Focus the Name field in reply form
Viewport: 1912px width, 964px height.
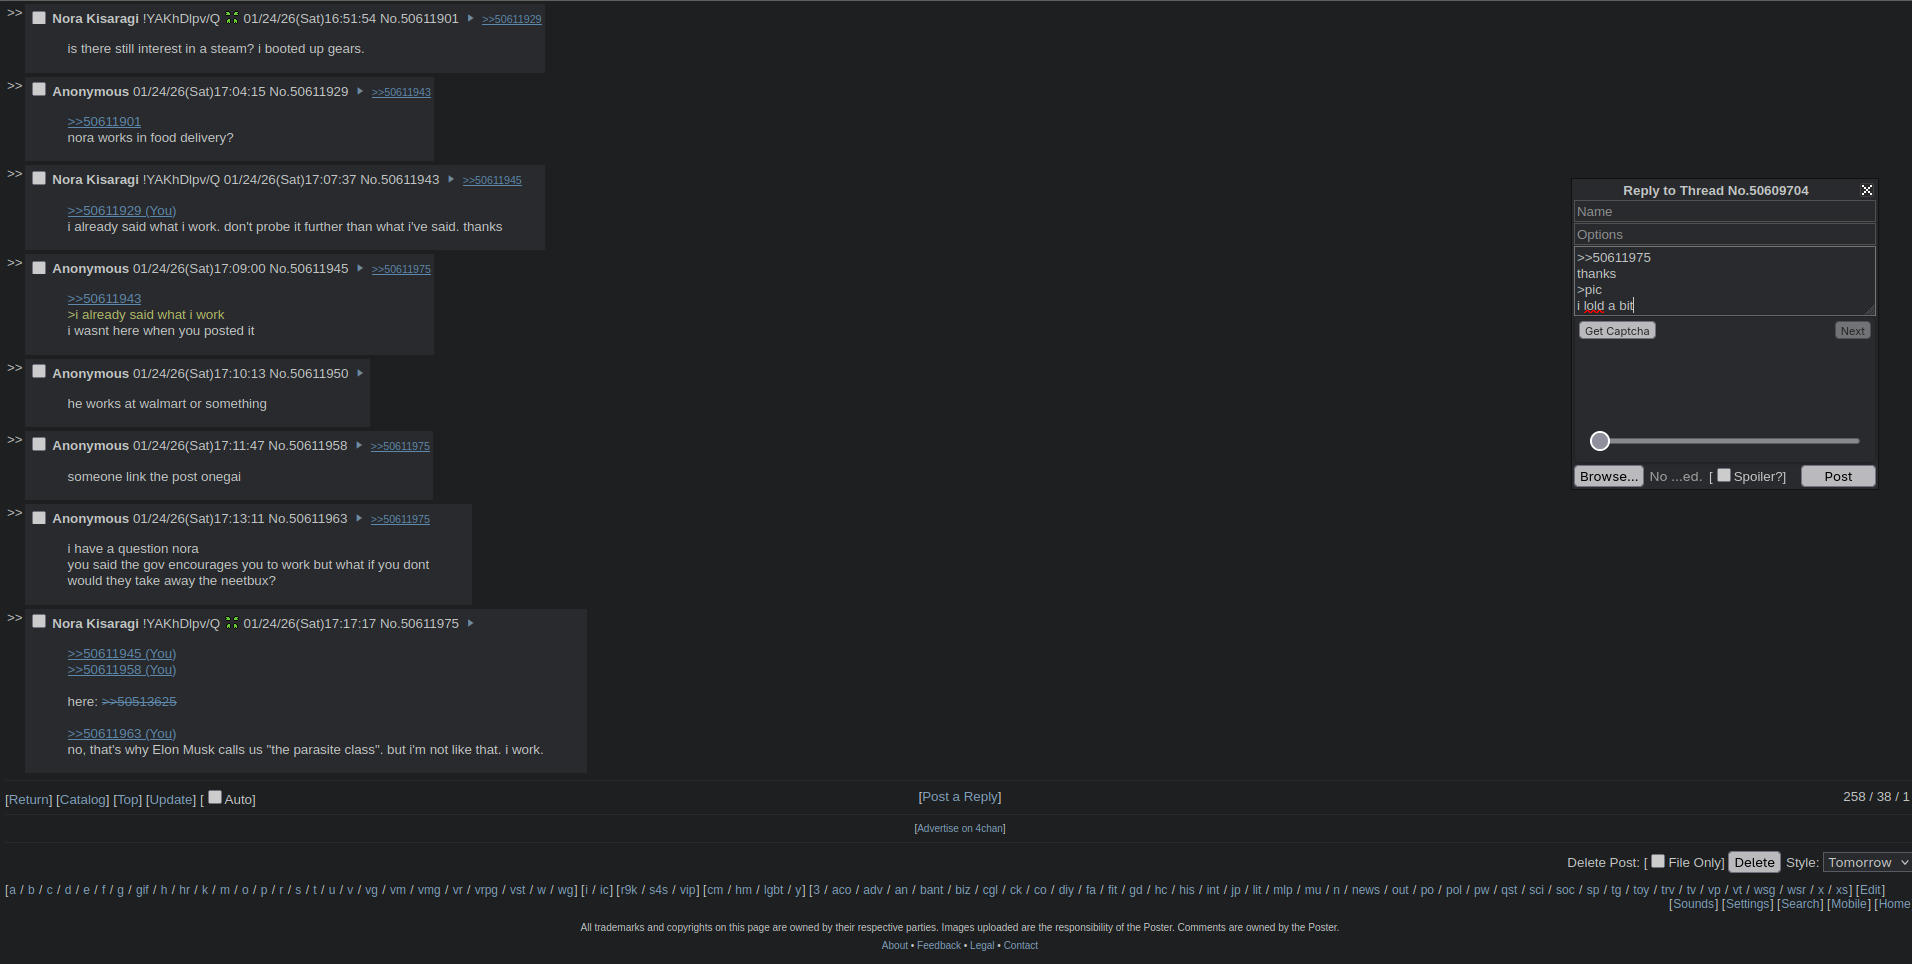(1724, 212)
